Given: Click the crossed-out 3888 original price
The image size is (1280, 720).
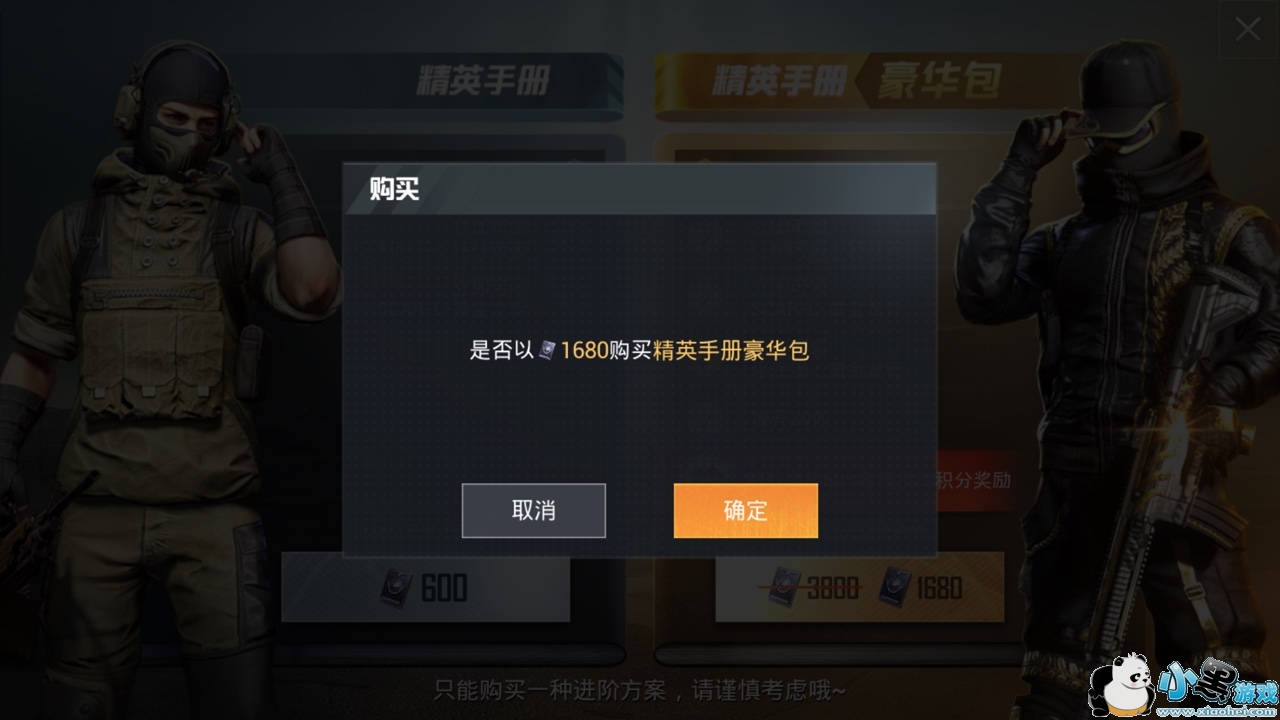Looking at the screenshot, I should [x=833, y=588].
